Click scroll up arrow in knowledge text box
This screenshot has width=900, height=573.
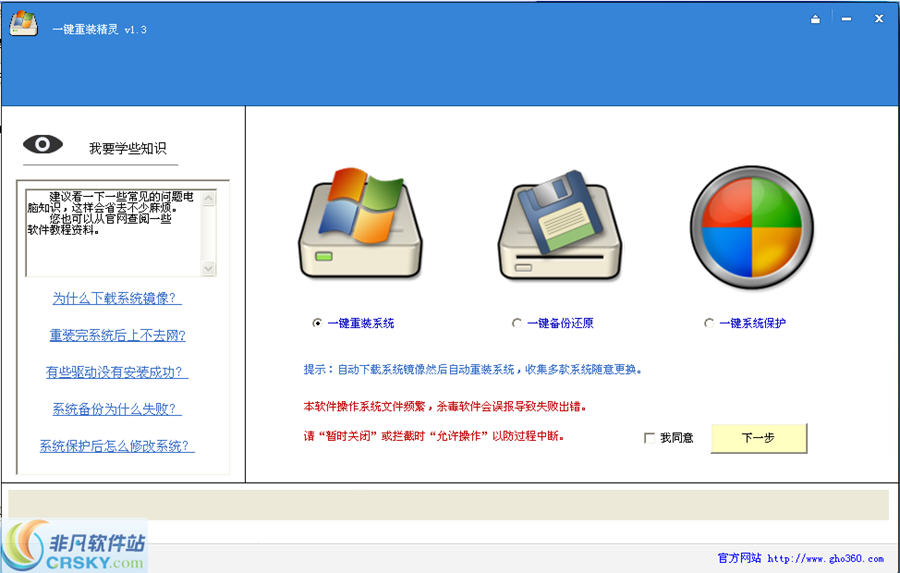[208, 198]
